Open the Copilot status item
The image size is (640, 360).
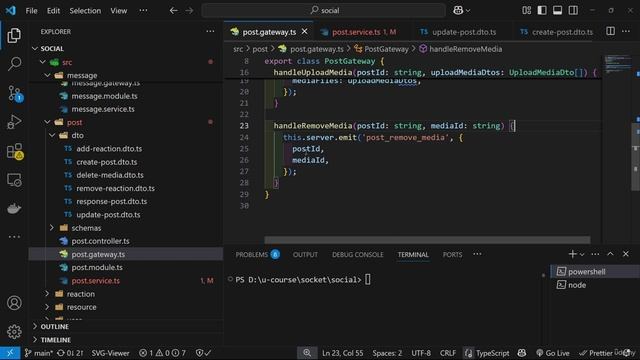click(522, 353)
